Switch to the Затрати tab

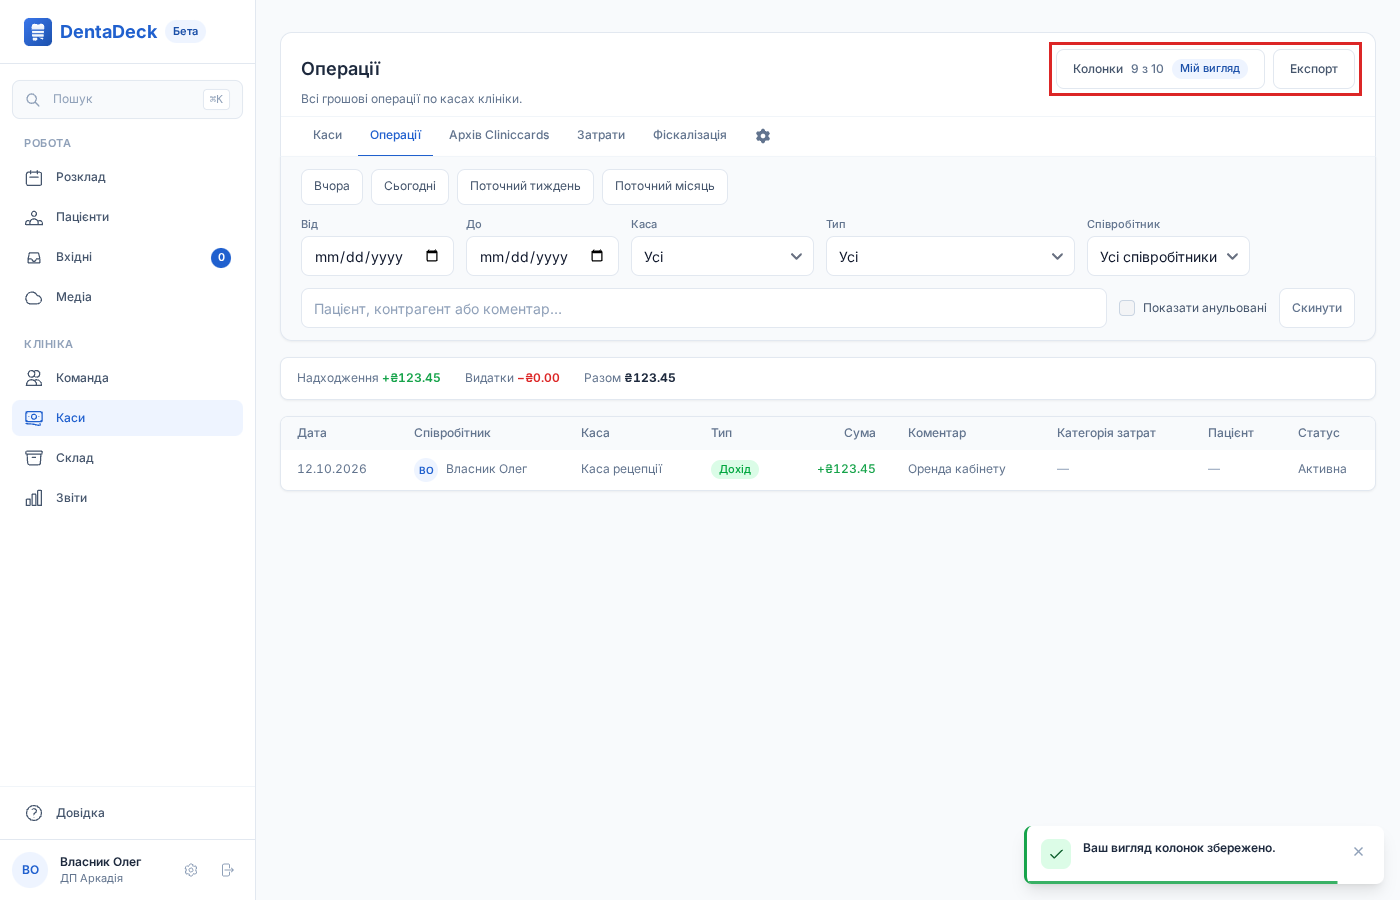(x=601, y=135)
